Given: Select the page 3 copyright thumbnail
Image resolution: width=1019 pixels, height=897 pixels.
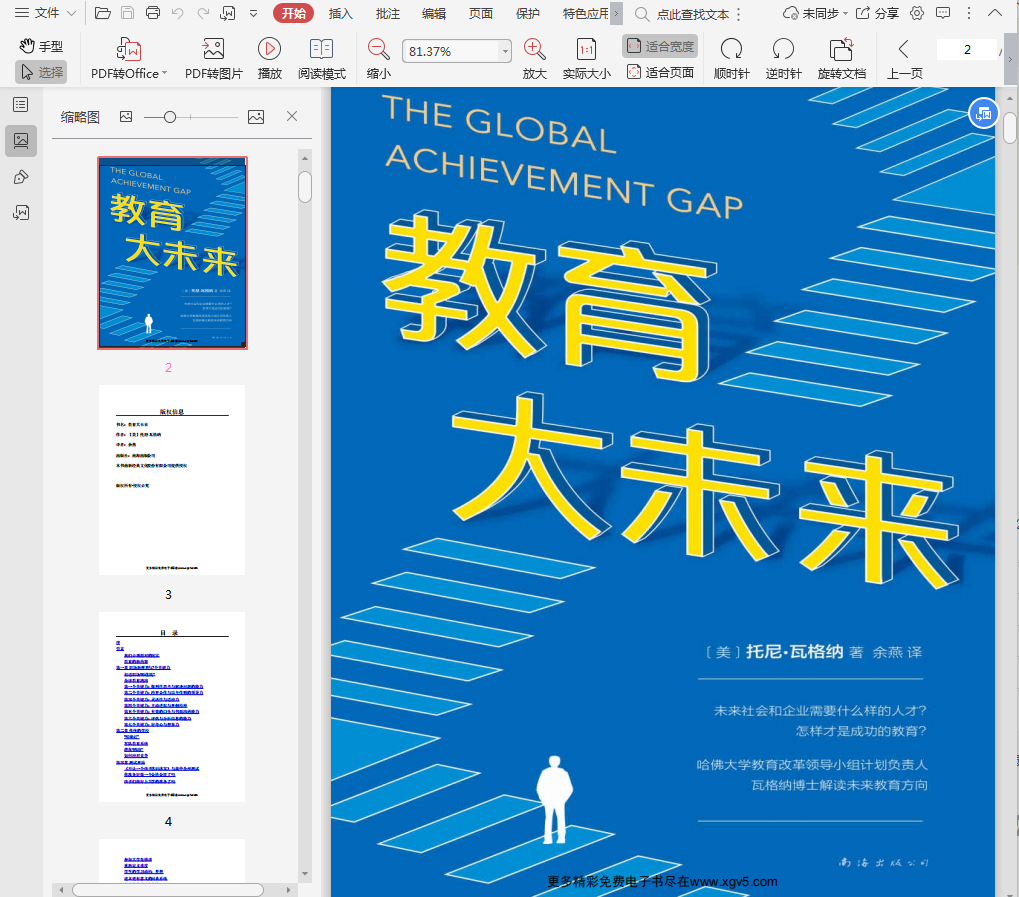Looking at the screenshot, I should coord(172,480).
